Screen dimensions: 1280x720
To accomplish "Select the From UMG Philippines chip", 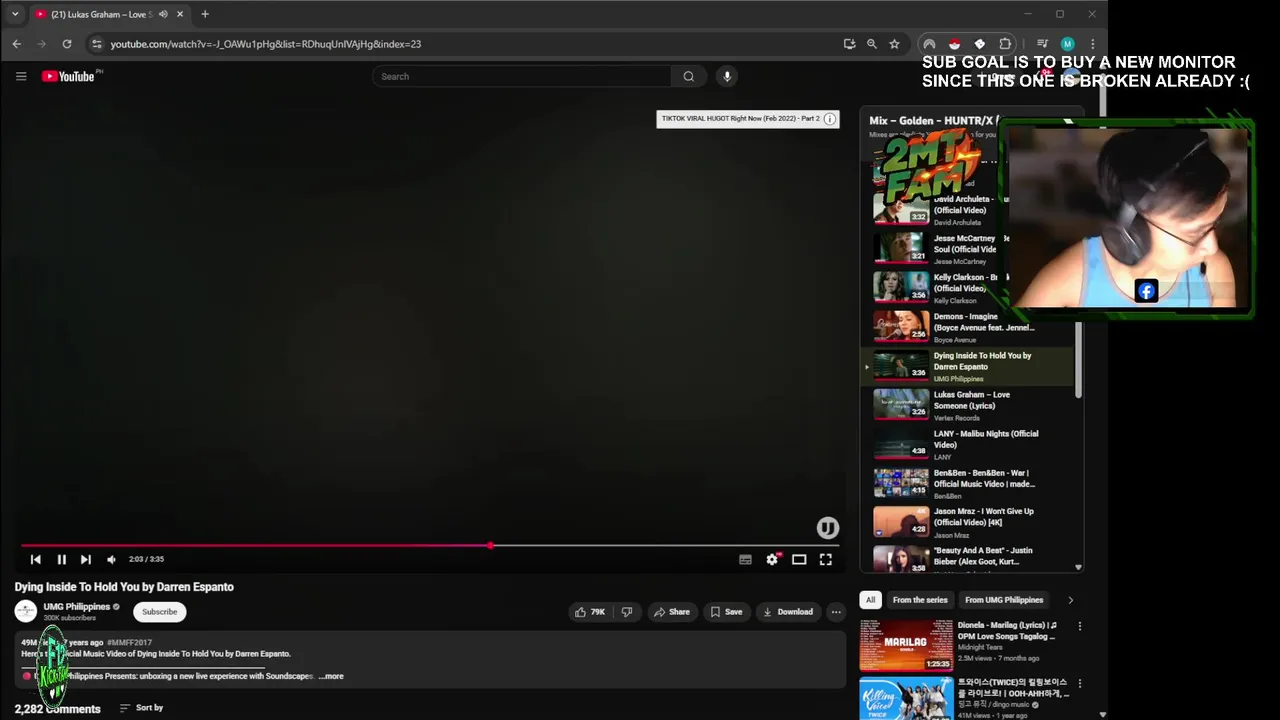I will (1004, 600).
